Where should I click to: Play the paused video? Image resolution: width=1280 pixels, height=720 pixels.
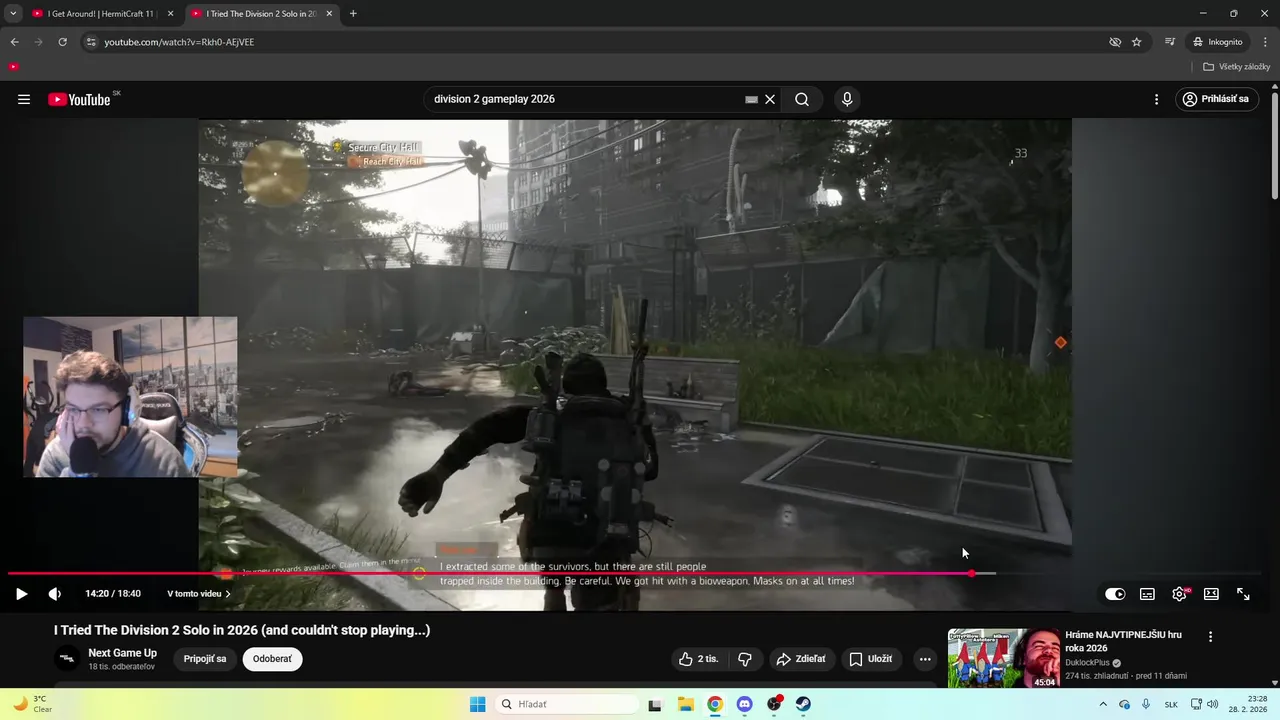21,594
